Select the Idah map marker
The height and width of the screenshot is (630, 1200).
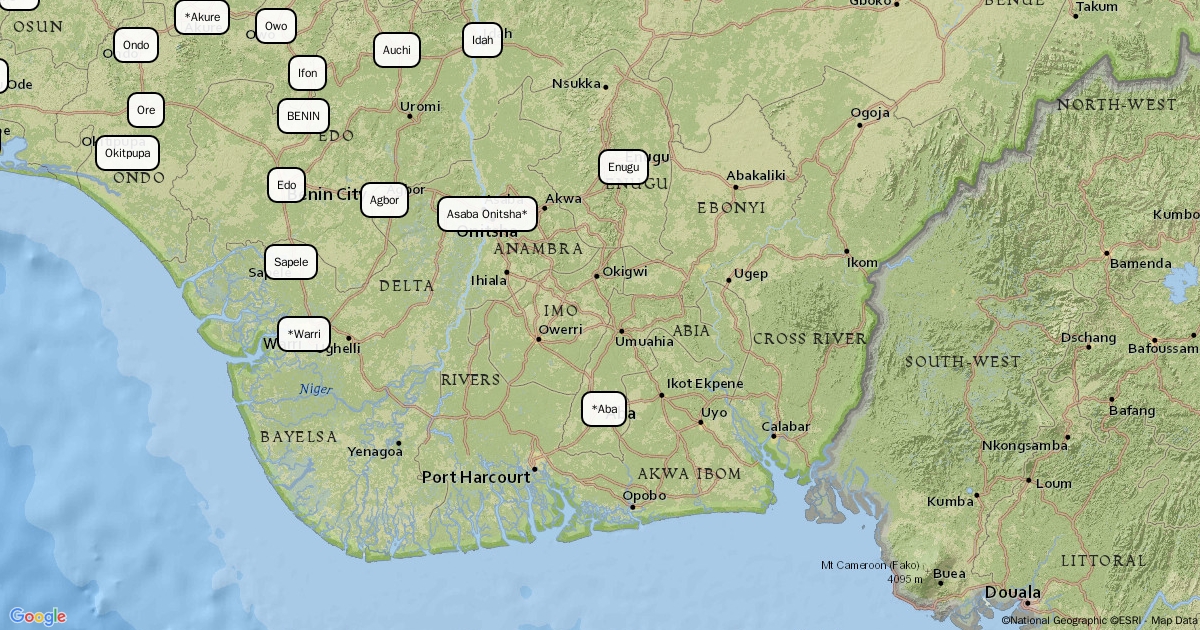482,40
